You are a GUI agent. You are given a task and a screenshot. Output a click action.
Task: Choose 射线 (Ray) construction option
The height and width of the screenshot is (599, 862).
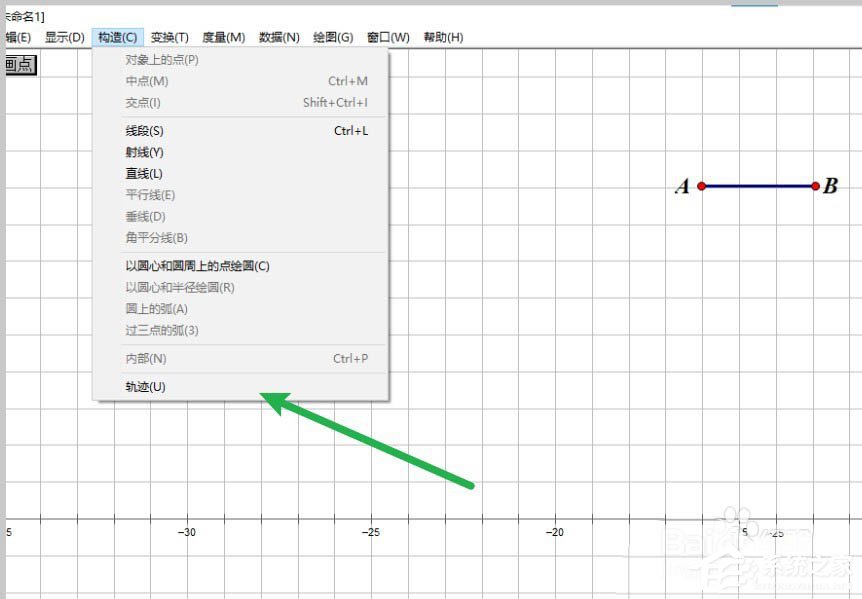(x=143, y=152)
